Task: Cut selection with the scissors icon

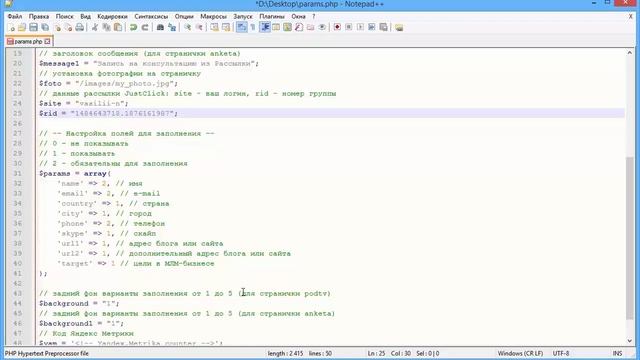Action: point(95,27)
